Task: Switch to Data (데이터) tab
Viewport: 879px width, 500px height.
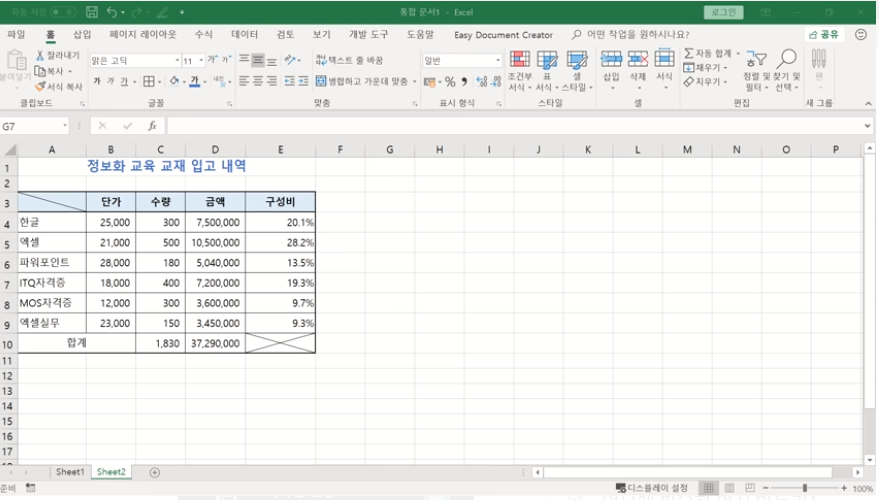Action: coord(244,34)
